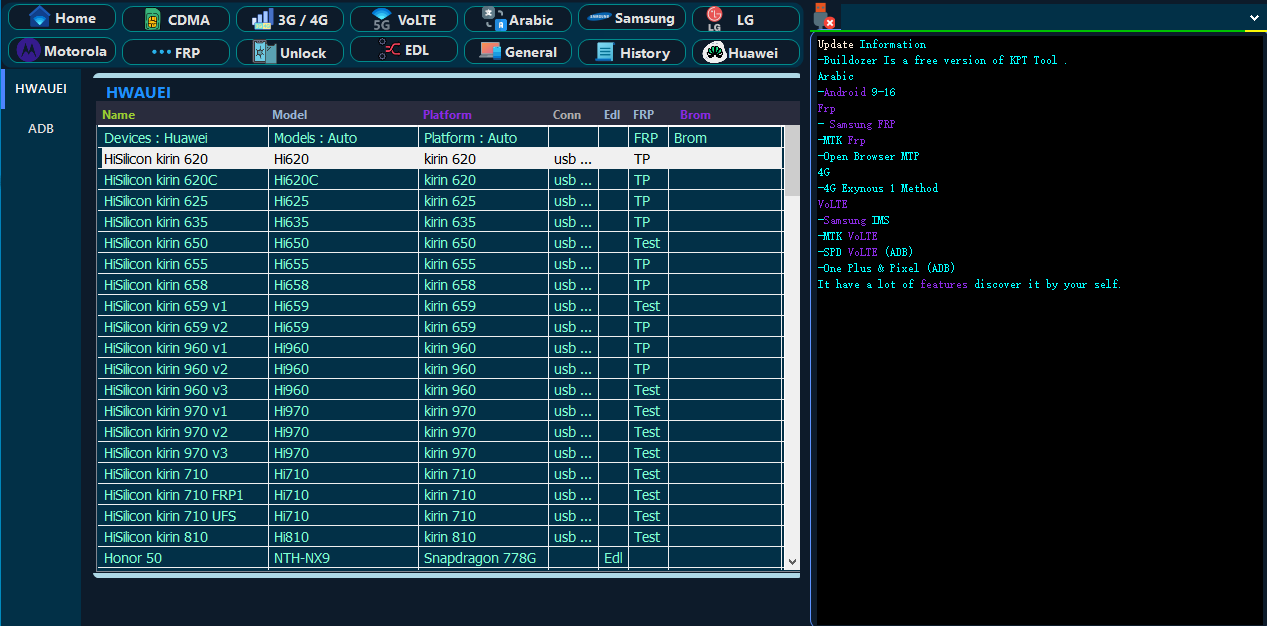Screen dimensions: 1267x626
Task: Select the HiSilicon kirin 650 row
Action: (440, 243)
